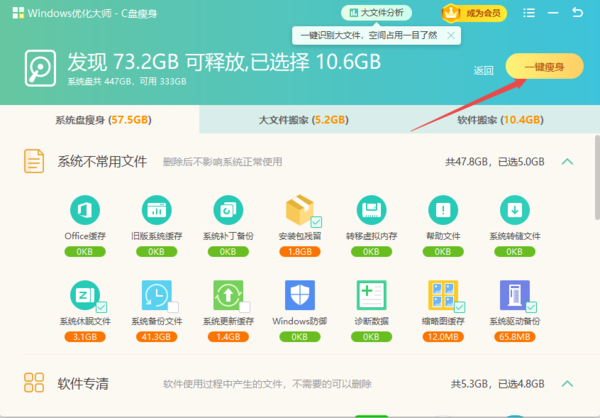Click the 一键瘦身 button

[x=543, y=65]
